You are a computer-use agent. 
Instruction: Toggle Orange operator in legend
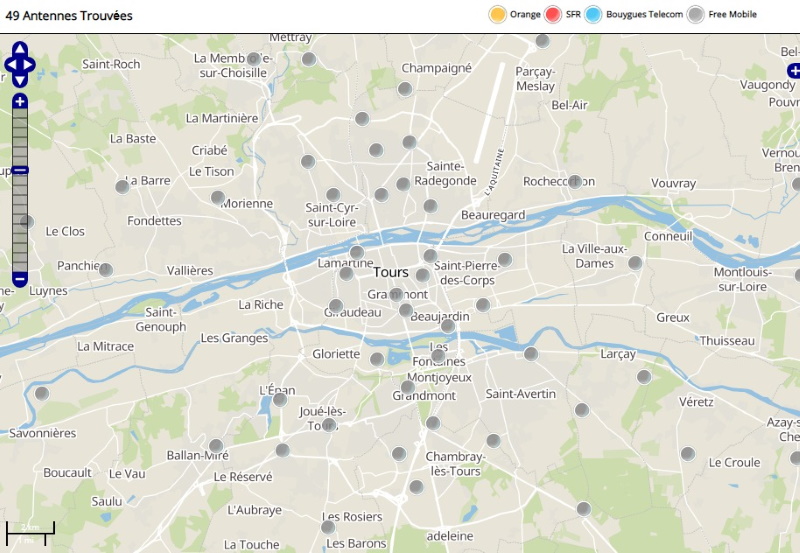click(497, 15)
